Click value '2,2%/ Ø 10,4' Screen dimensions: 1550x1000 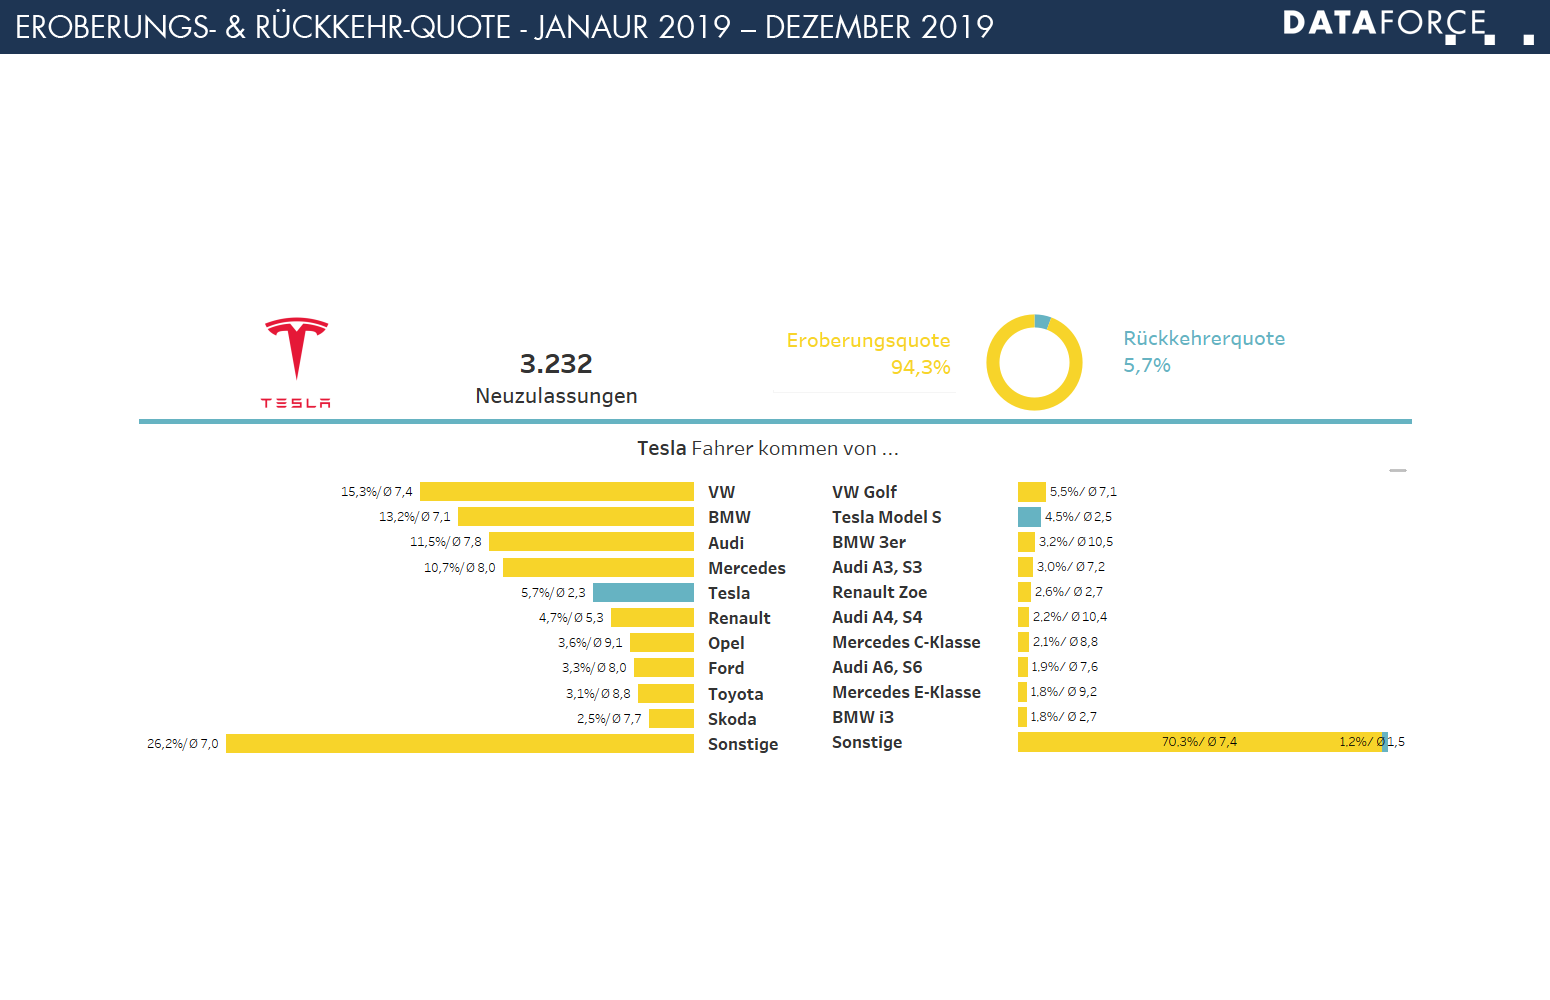(x=1070, y=617)
